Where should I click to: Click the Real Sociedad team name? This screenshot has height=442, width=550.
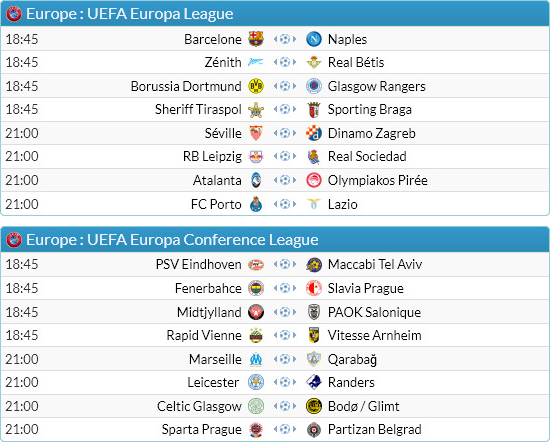click(x=367, y=156)
